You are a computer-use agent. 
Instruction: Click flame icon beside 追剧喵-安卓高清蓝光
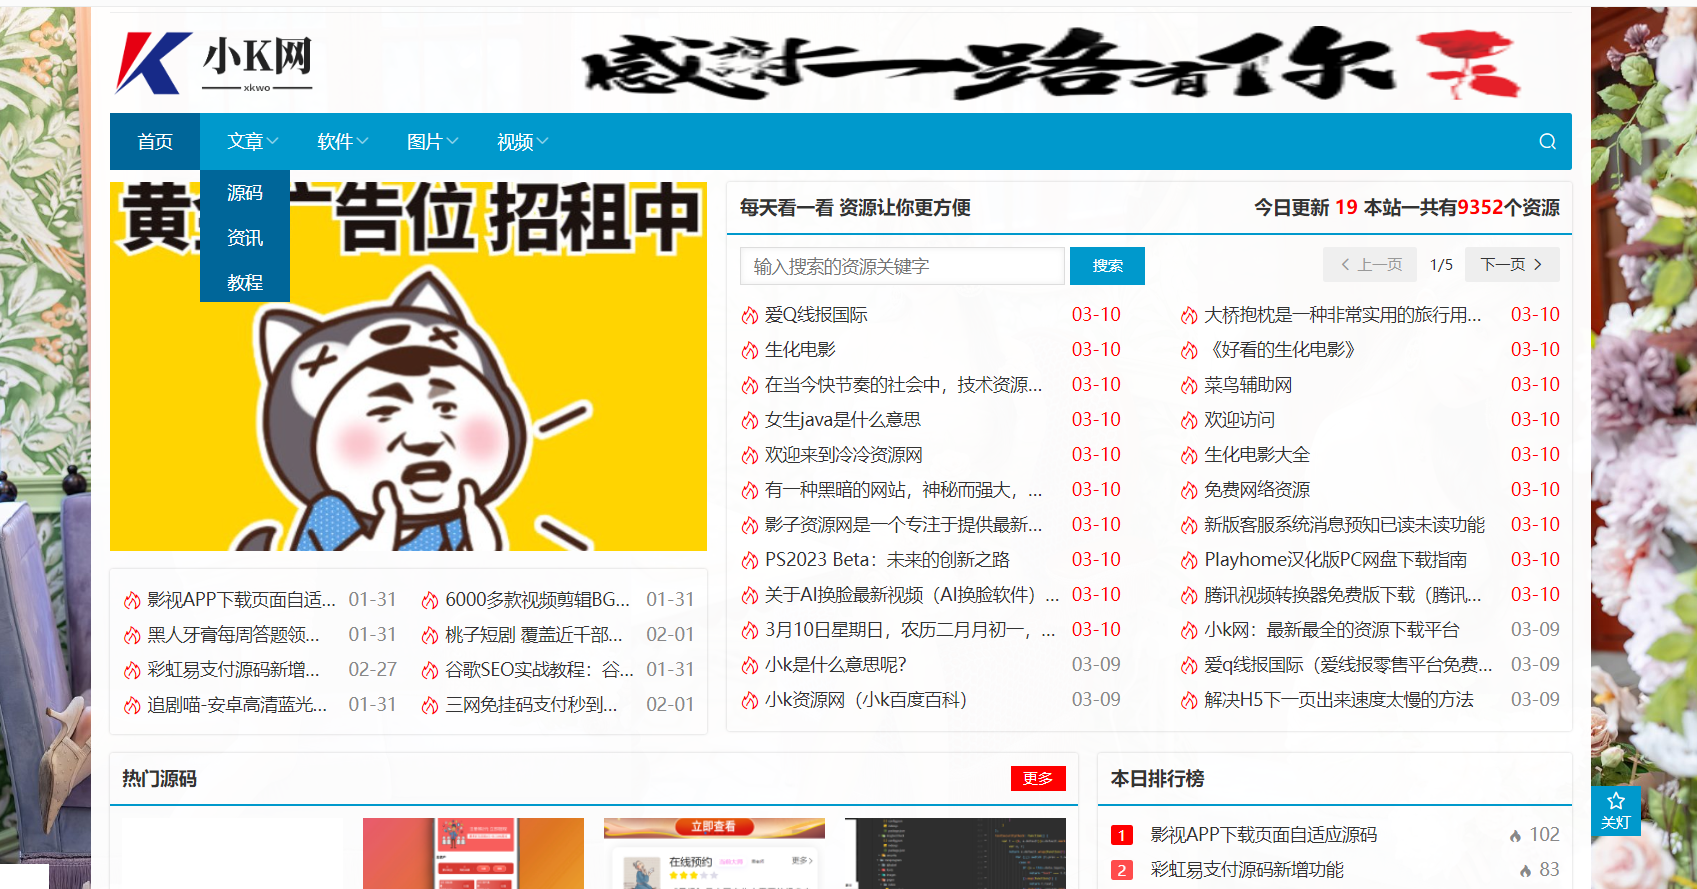point(132,706)
